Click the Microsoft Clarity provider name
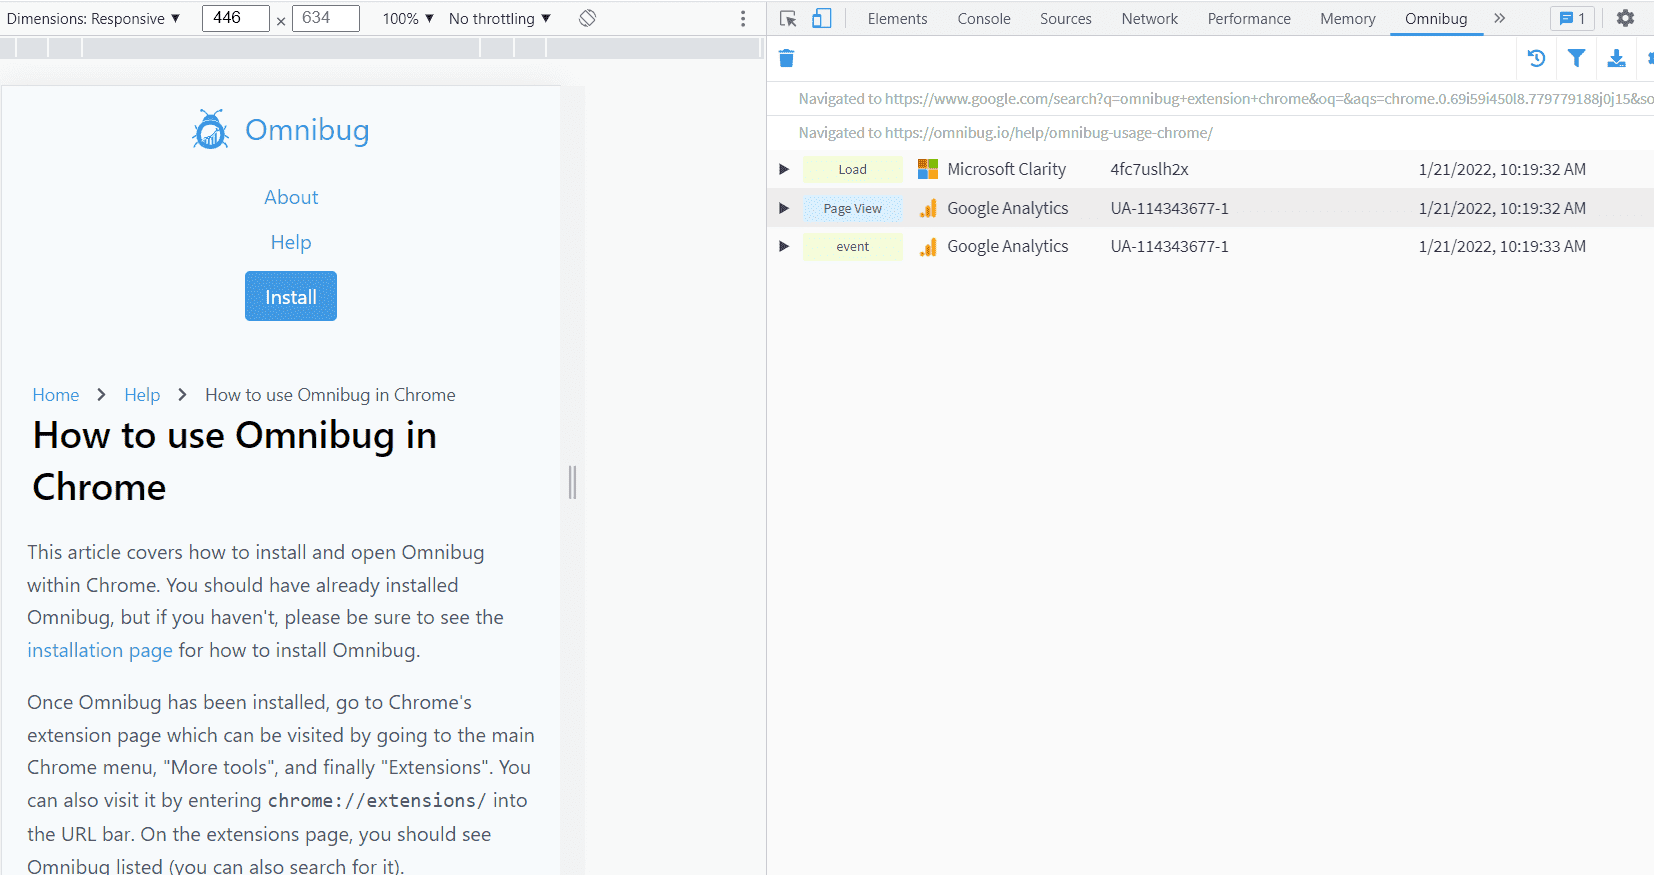Viewport: 1654px width, 875px height. pos(1007,169)
